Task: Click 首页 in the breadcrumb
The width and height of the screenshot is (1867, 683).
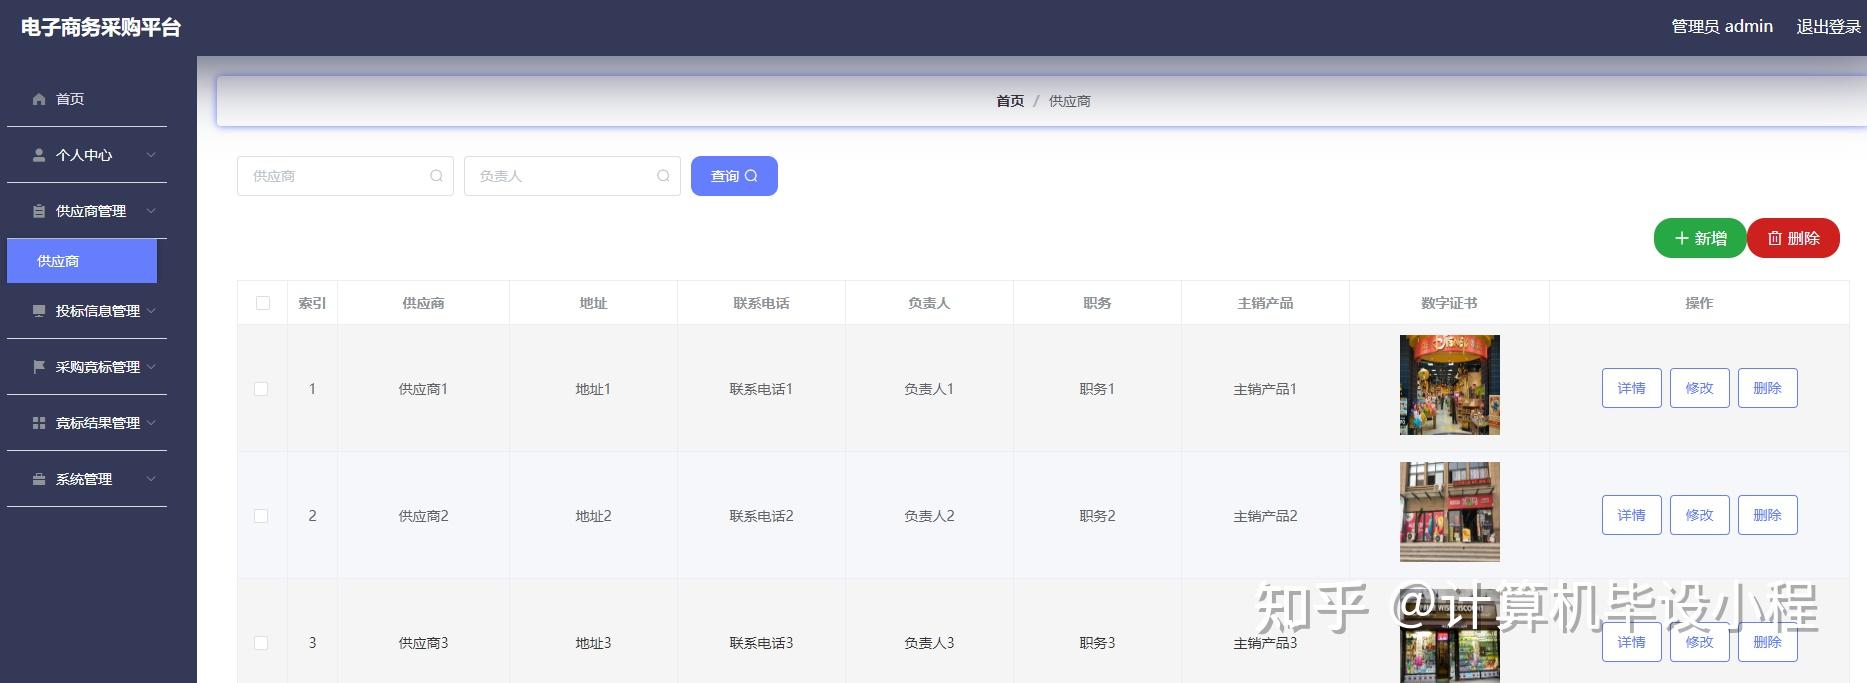Action: point(1010,101)
